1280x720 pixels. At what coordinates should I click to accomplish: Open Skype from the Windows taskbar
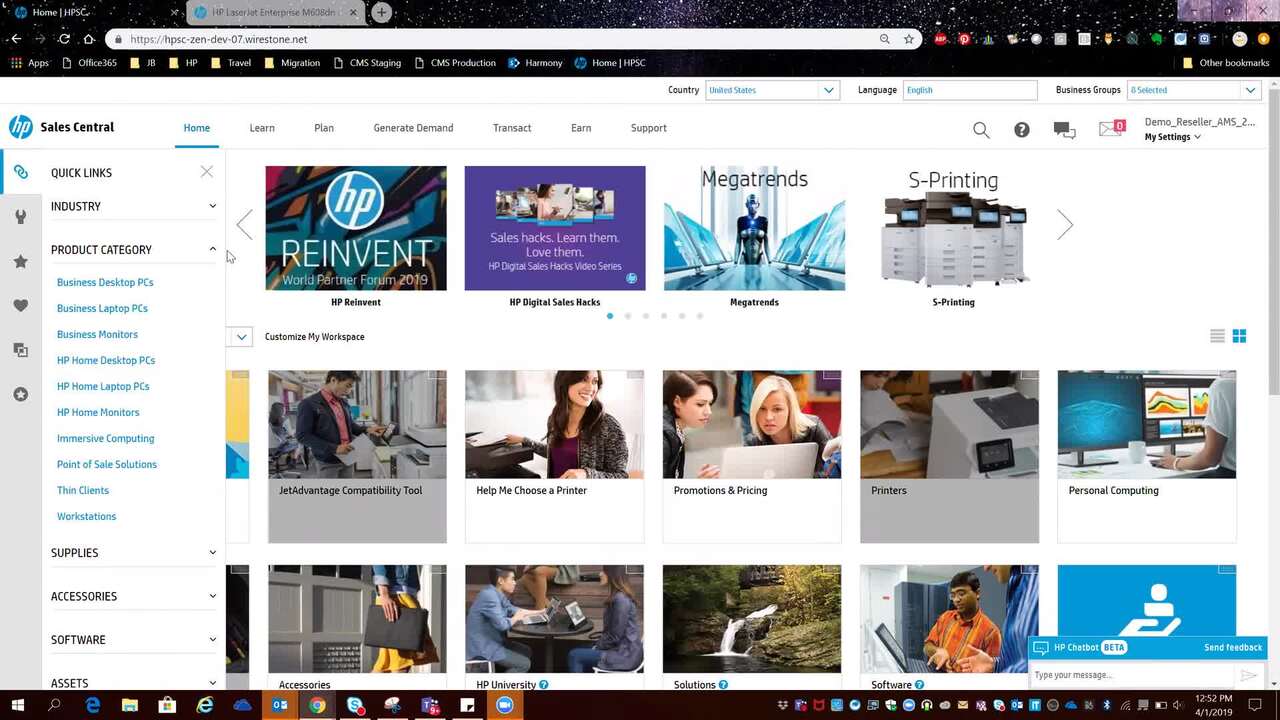click(355, 705)
